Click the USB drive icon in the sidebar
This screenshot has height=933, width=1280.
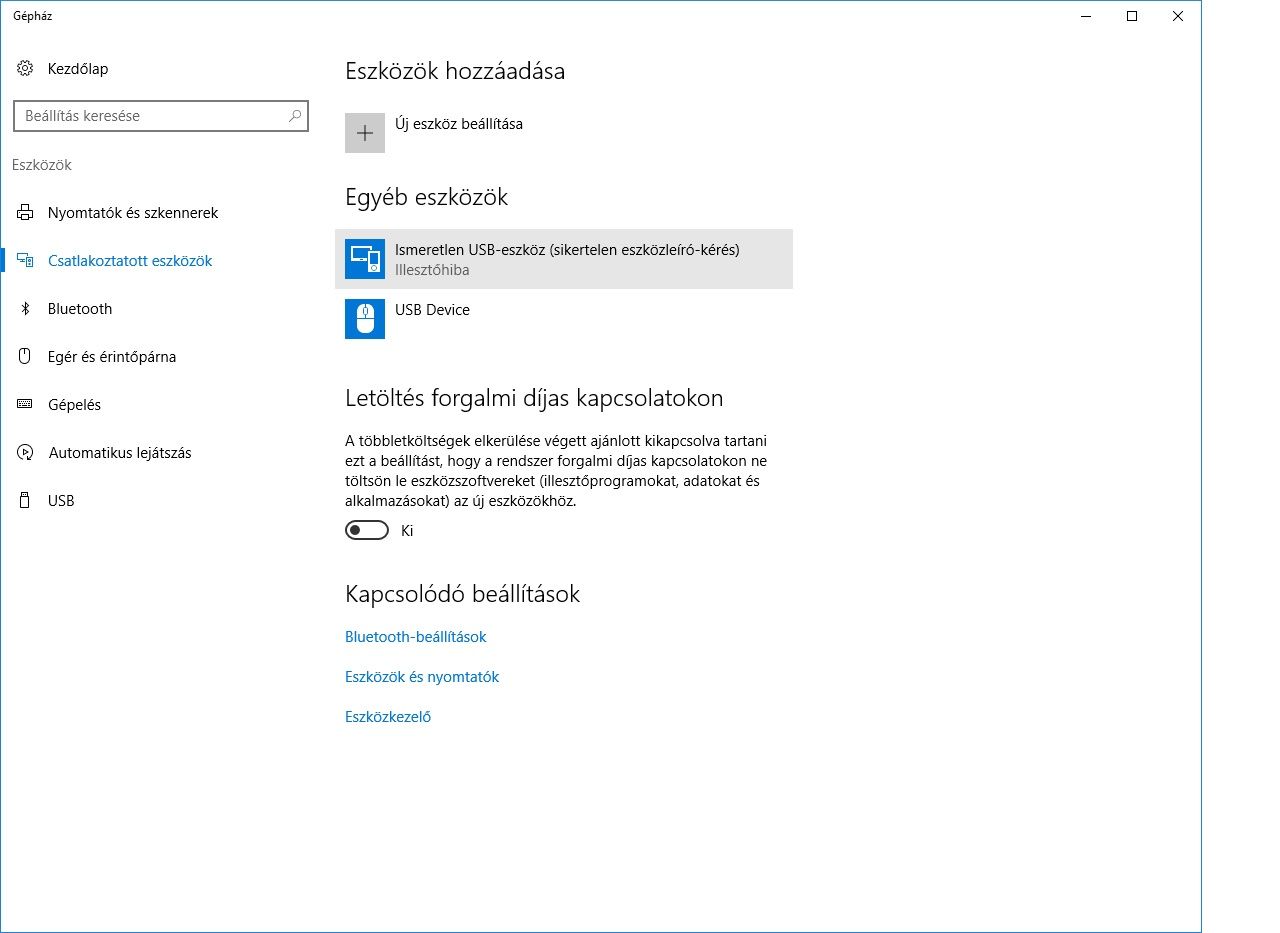(25, 501)
